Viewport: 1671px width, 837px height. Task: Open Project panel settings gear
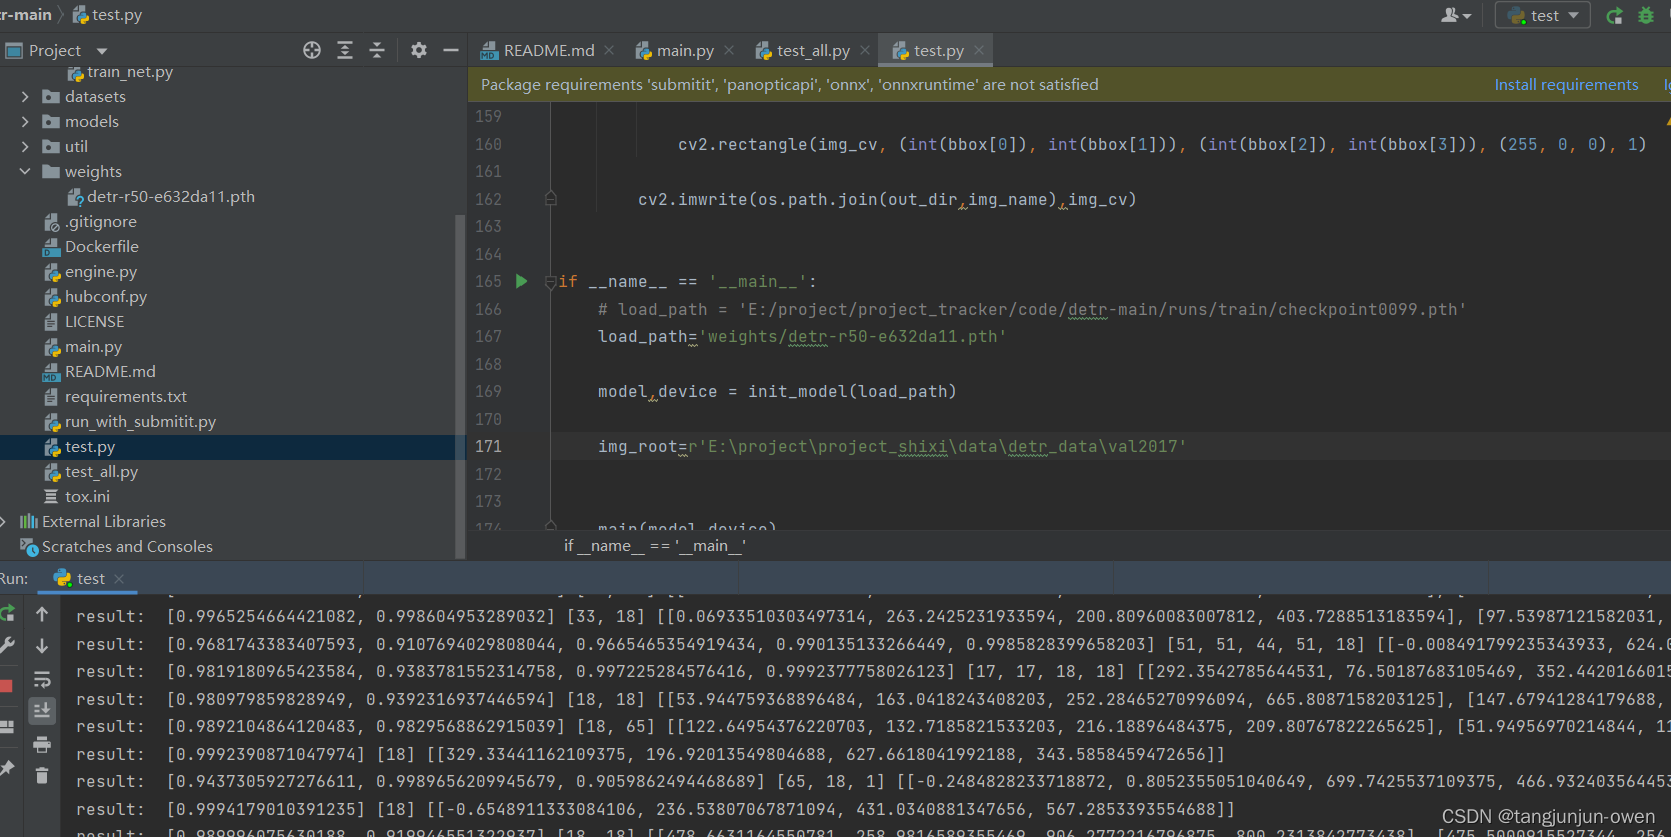coord(419,50)
